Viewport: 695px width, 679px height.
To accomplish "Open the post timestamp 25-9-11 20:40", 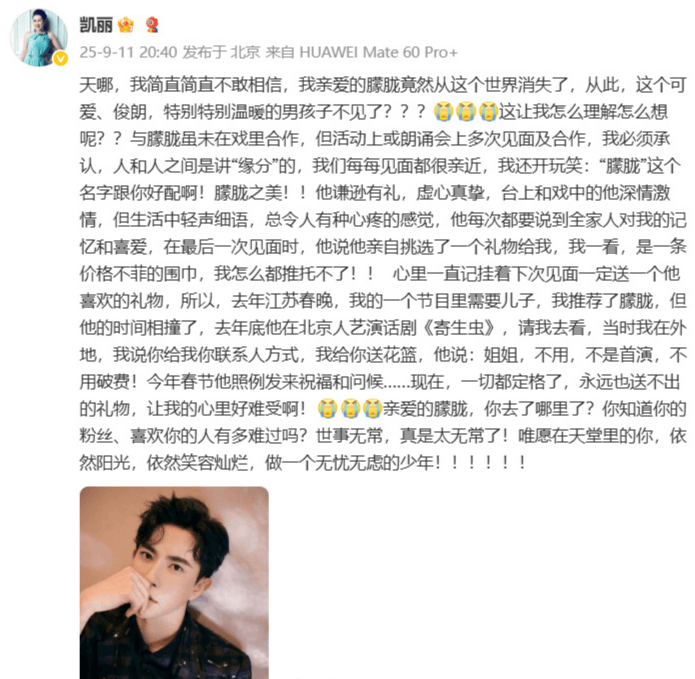I will (x=128, y=52).
